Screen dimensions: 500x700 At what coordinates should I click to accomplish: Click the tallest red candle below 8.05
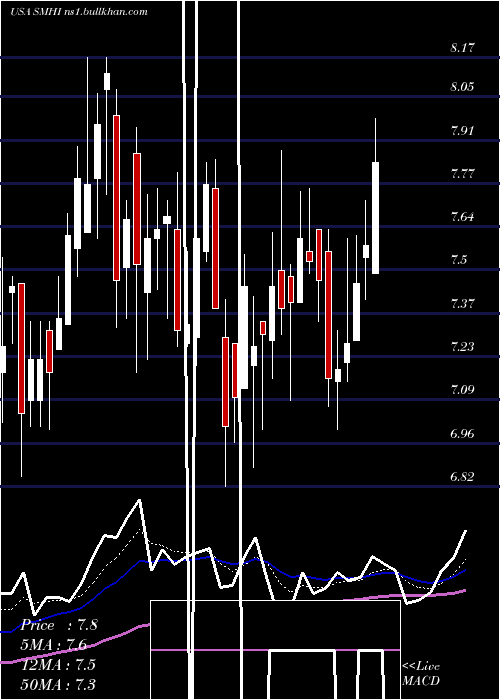(117, 198)
